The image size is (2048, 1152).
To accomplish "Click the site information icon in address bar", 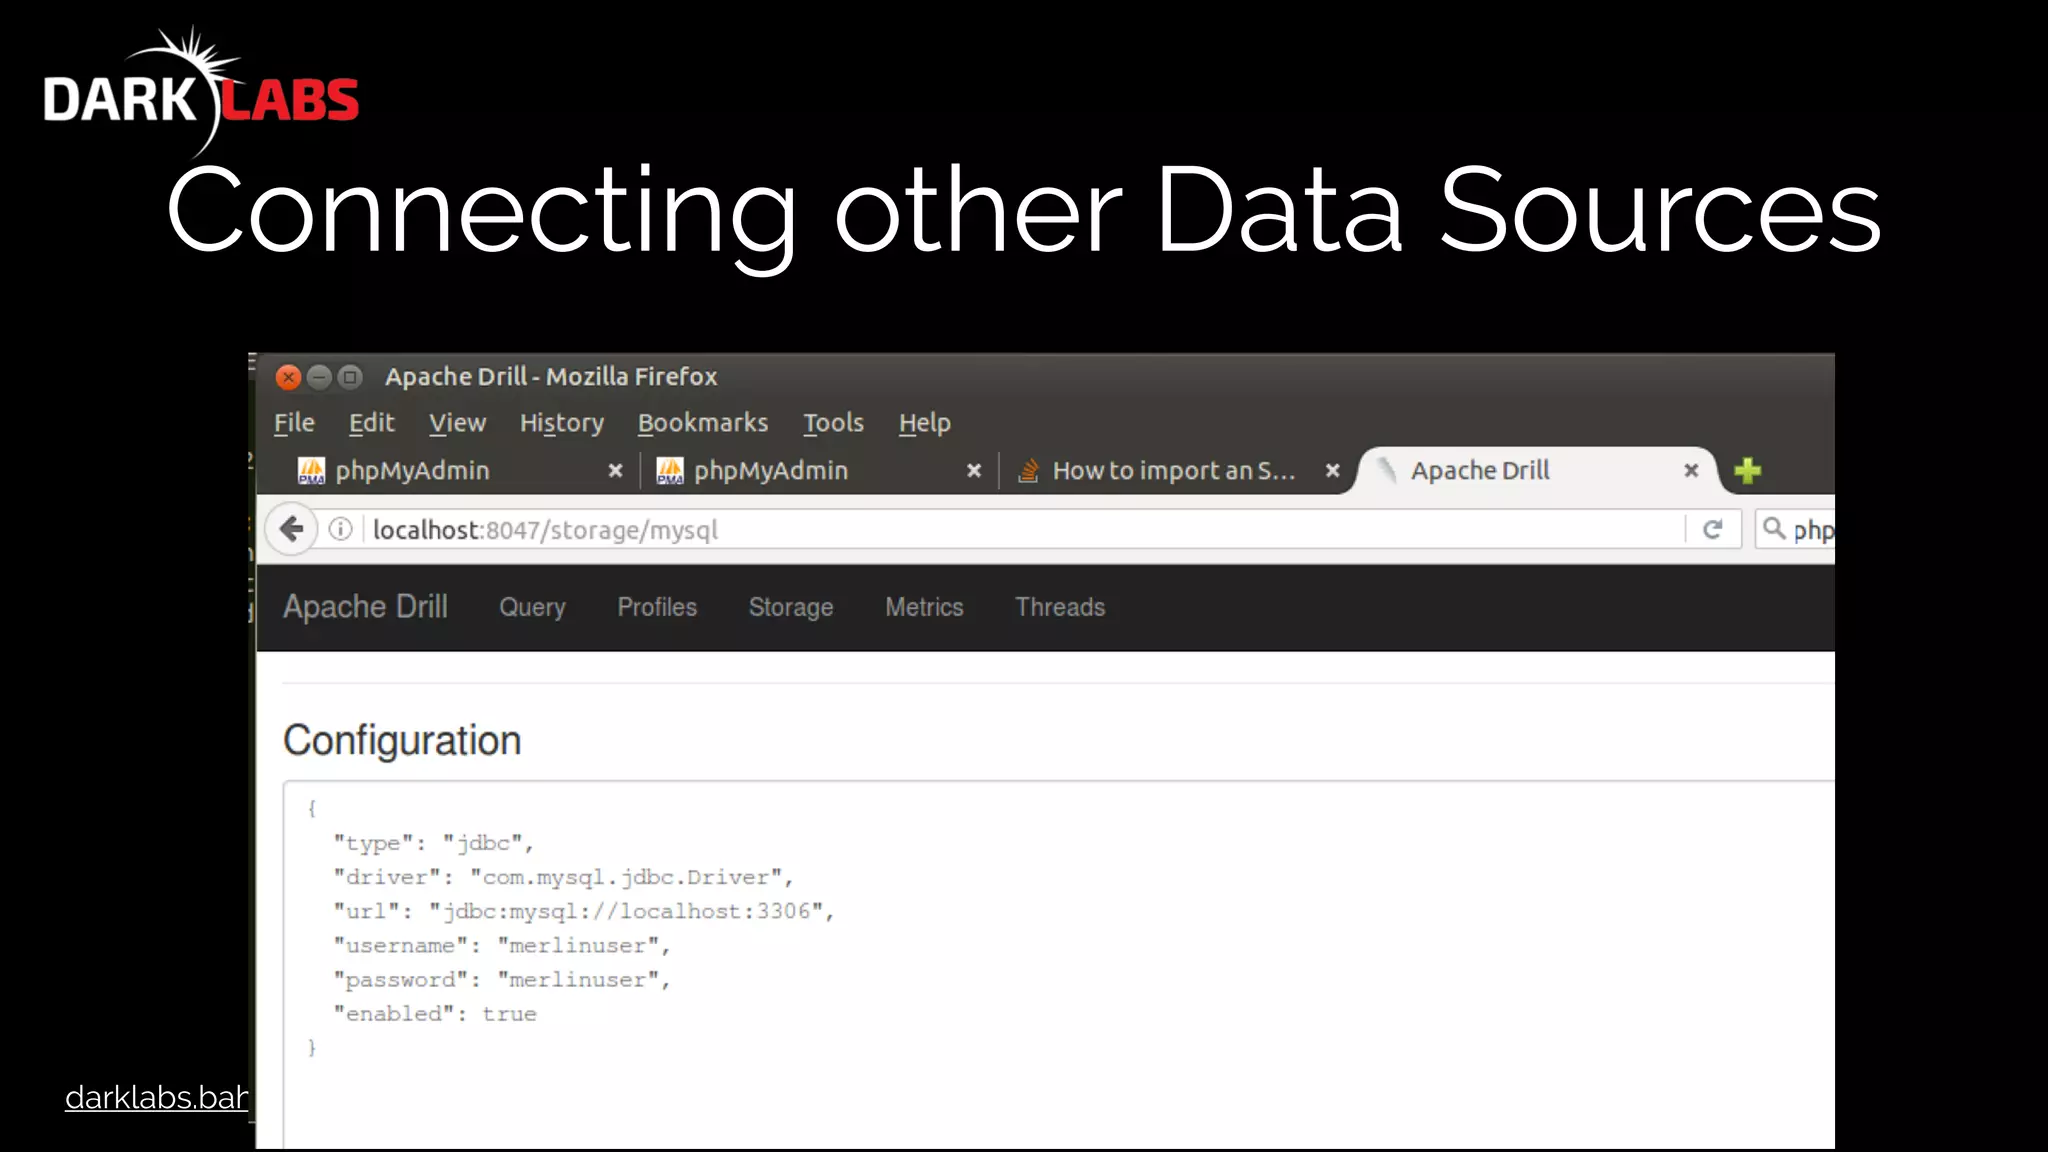I will 340,529.
